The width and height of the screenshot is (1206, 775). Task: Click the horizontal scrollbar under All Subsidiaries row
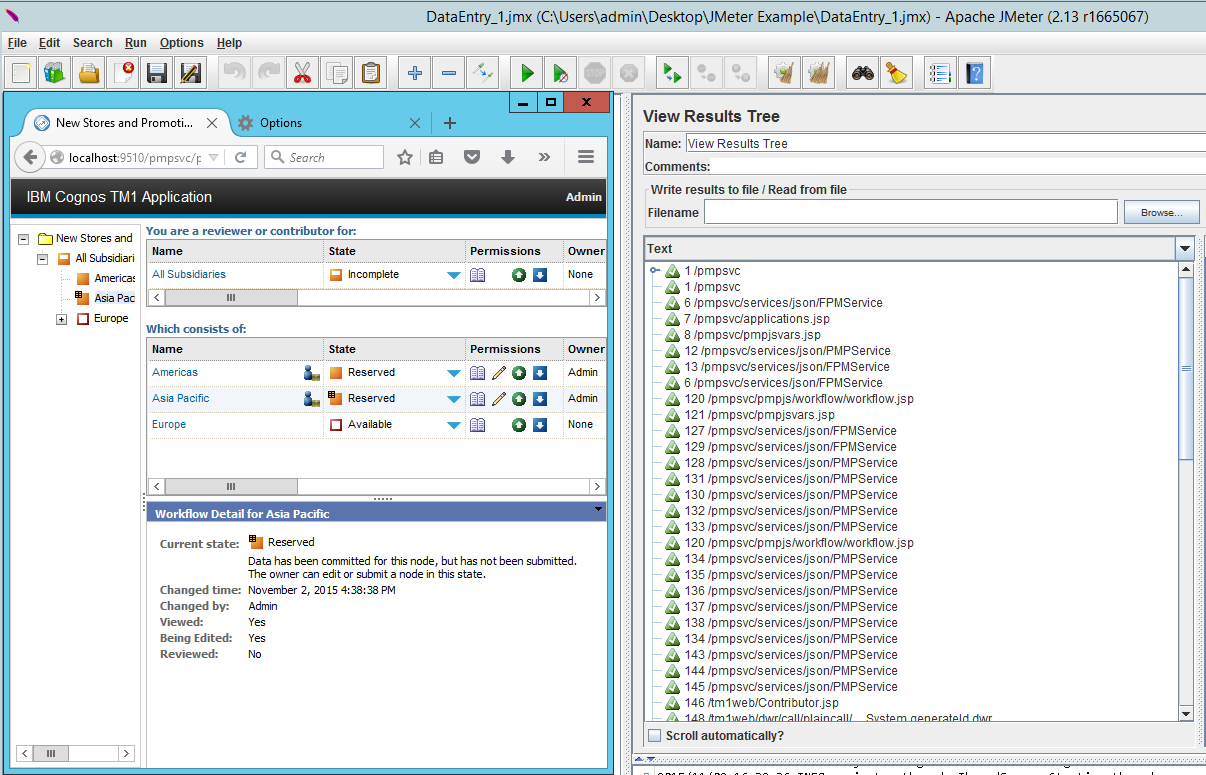(231, 298)
